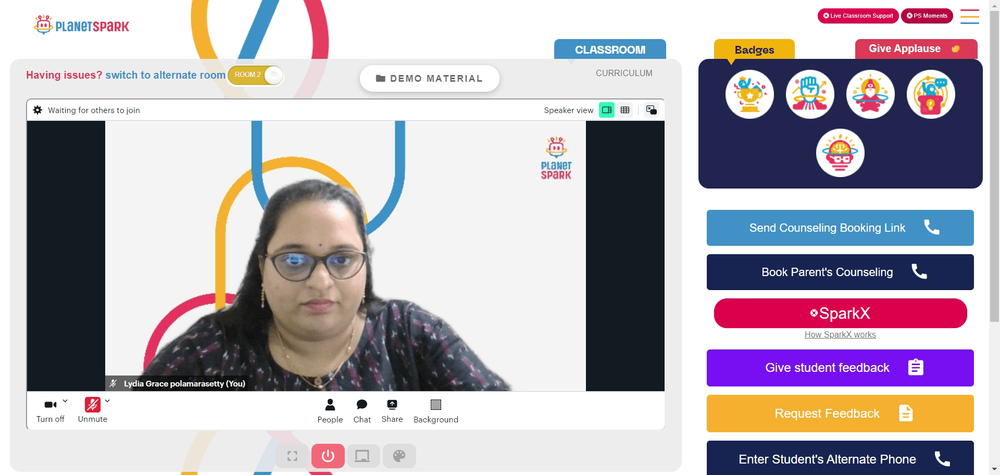Open the Background effects option
The image size is (1000, 475).
click(x=436, y=411)
